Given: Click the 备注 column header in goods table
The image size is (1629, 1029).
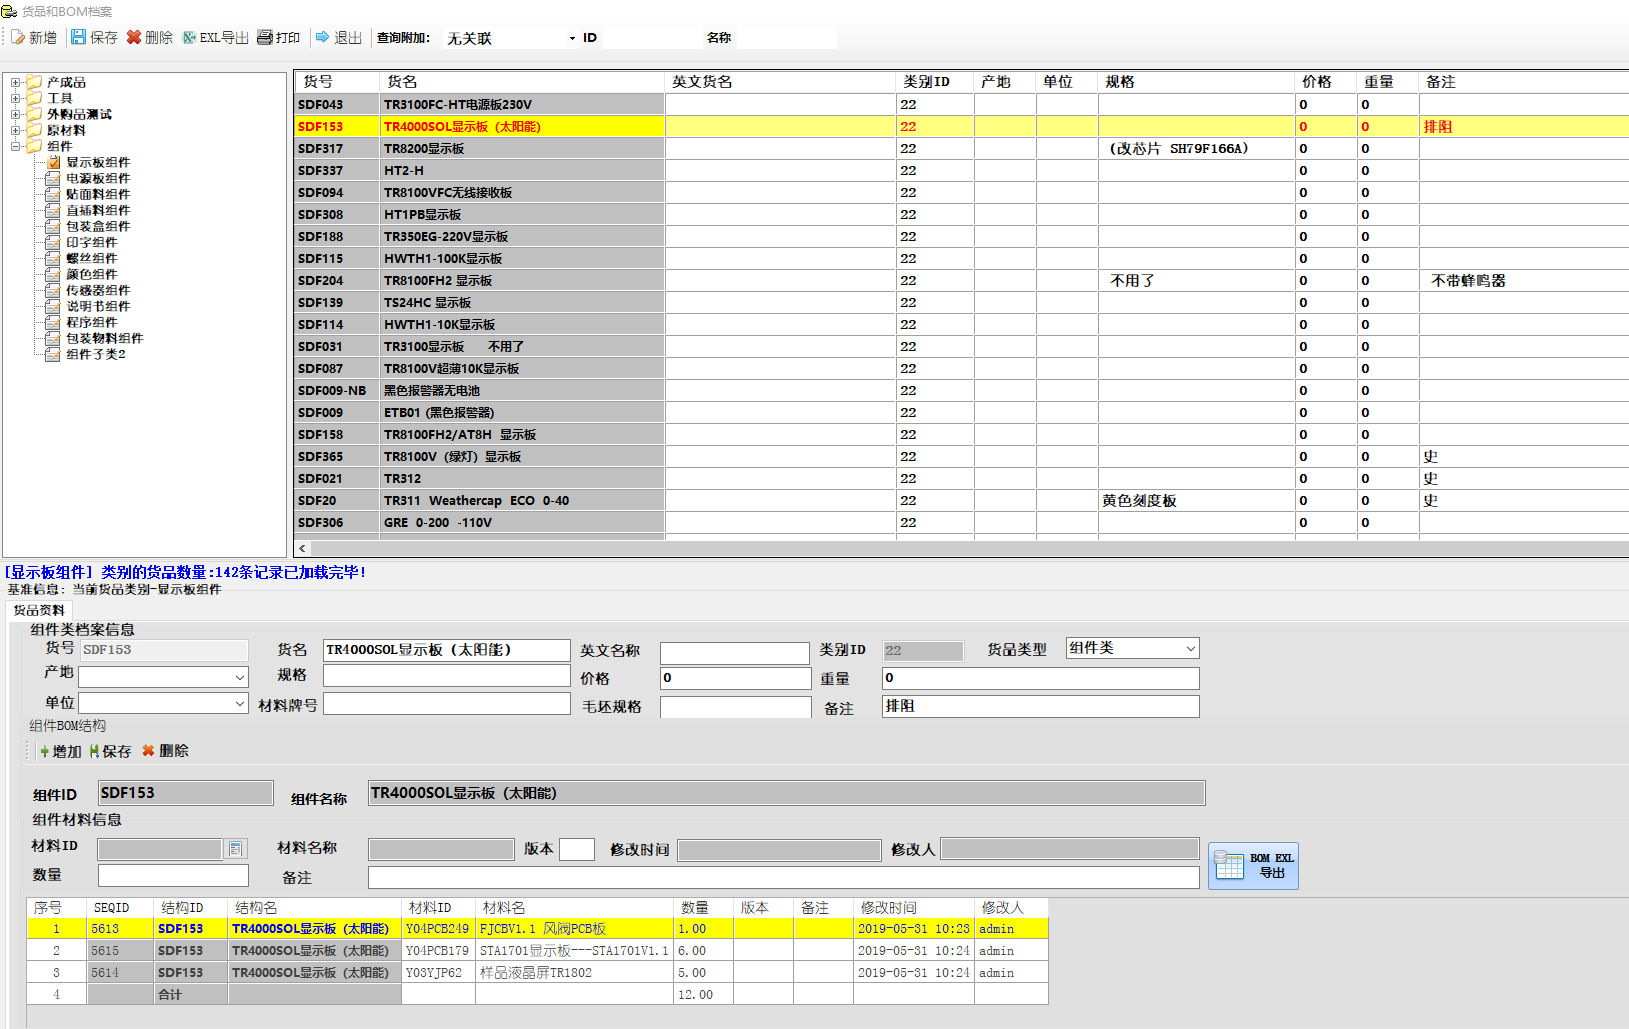Looking at the screenshot, I should pos(1524,82).
